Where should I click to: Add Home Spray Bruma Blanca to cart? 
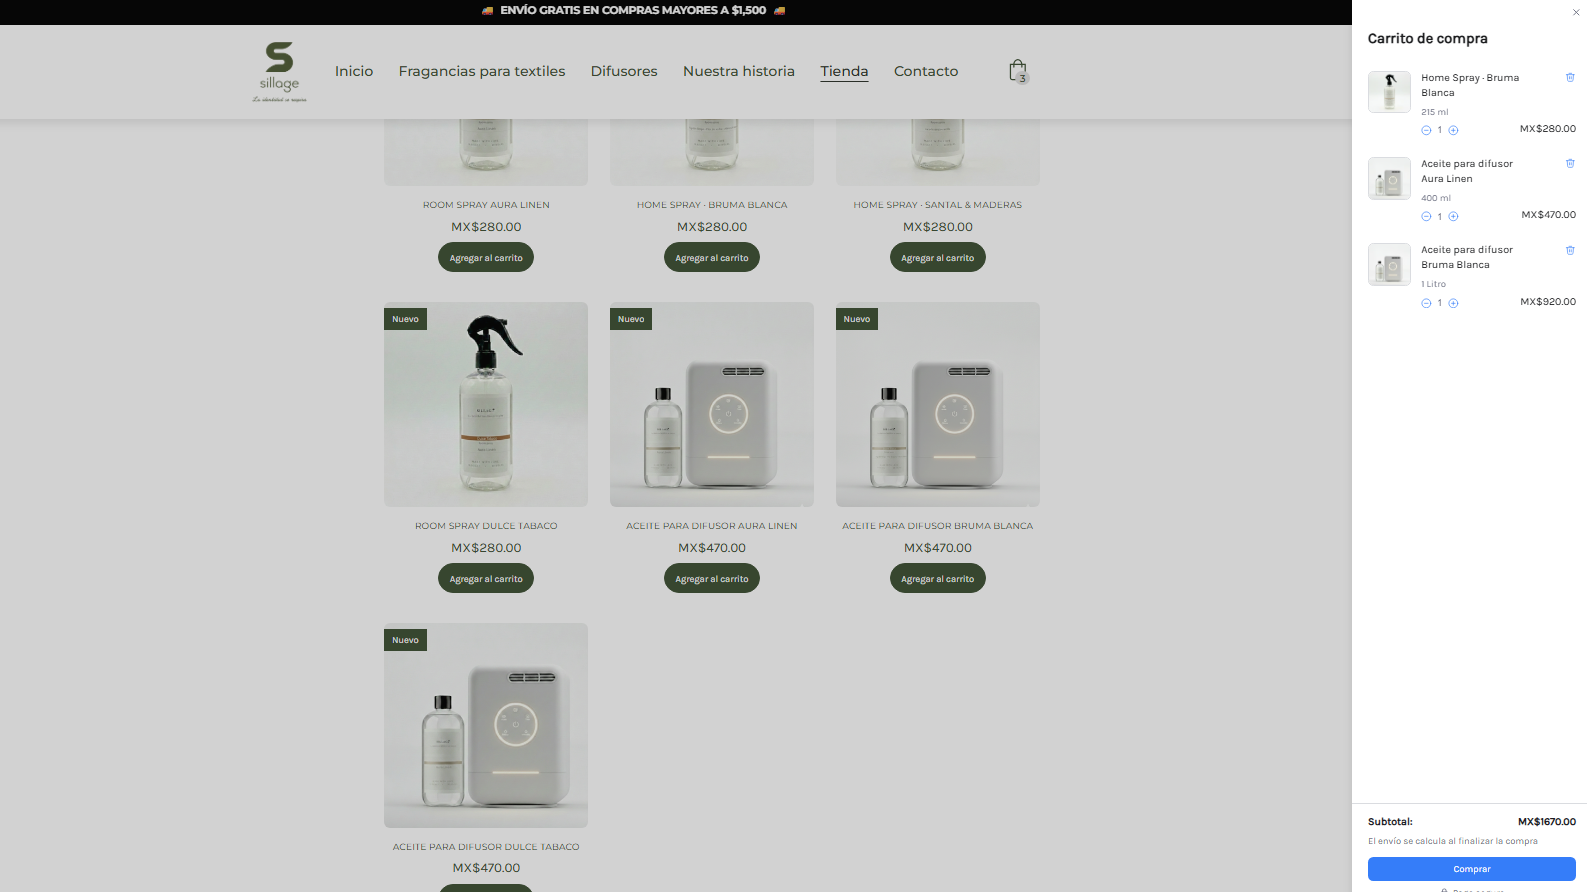(x=712, y=258)
